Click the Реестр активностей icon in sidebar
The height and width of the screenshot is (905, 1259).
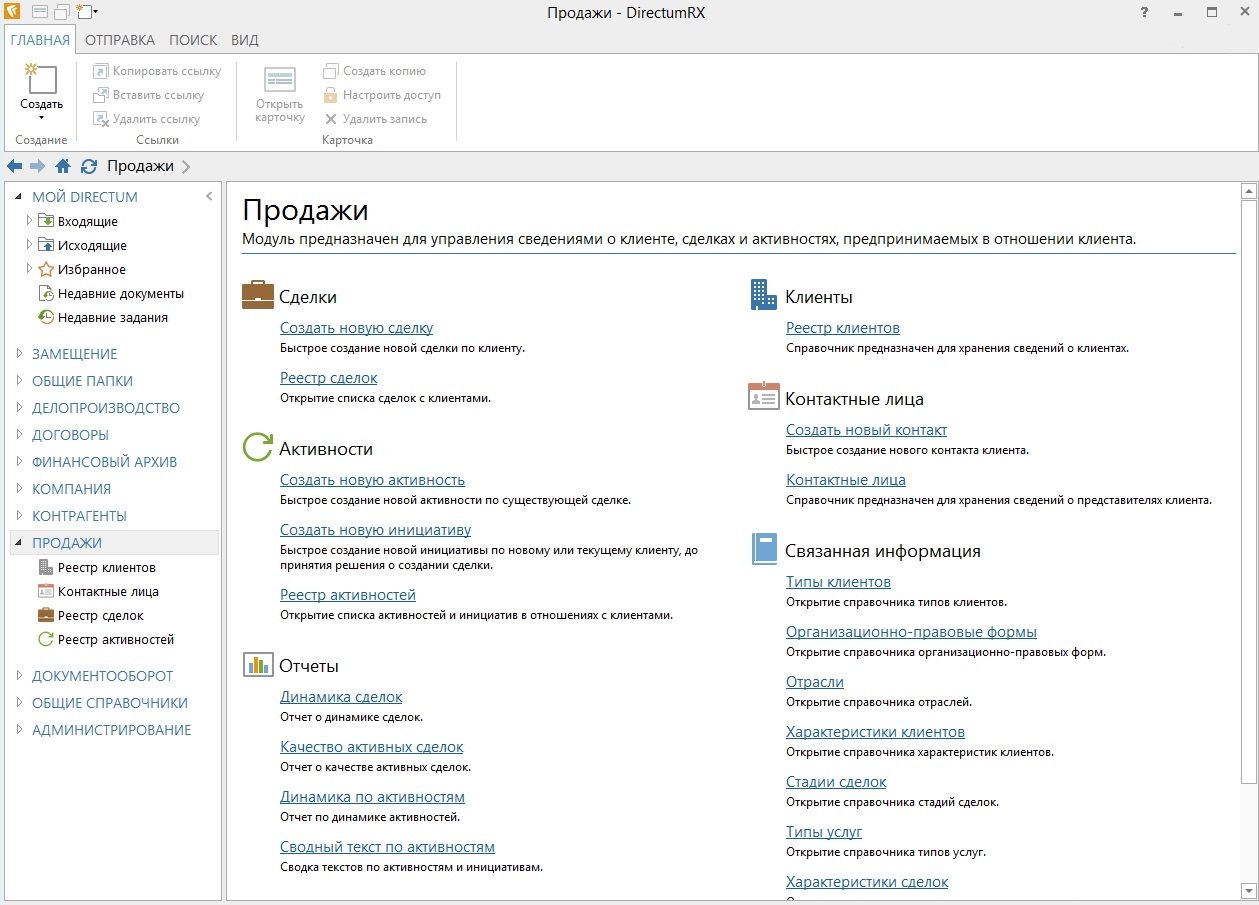coord(46,639)
